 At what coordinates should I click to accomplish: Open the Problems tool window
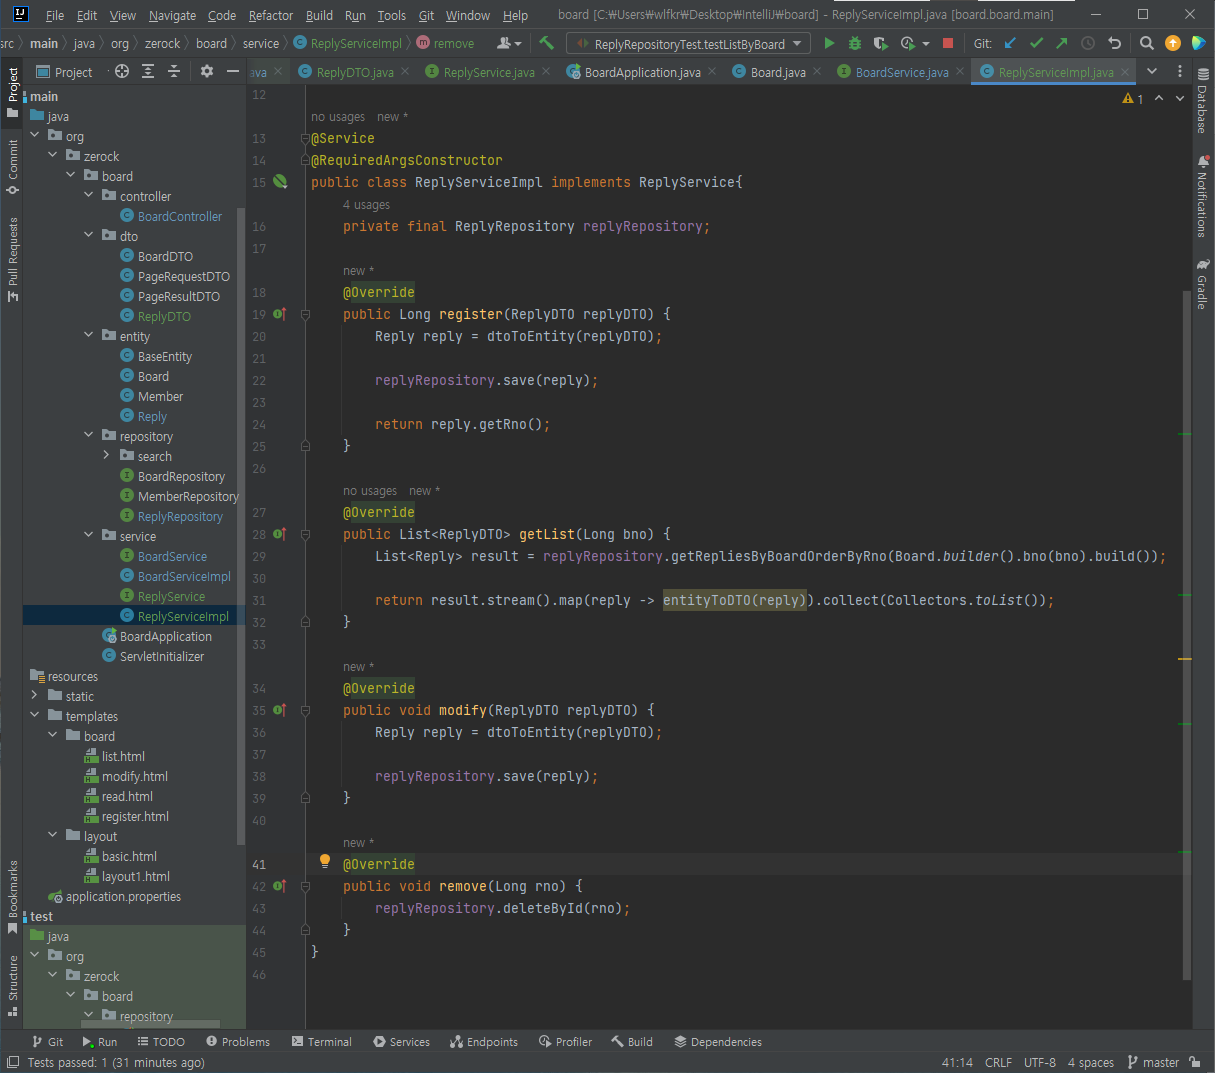[236, 1042]
